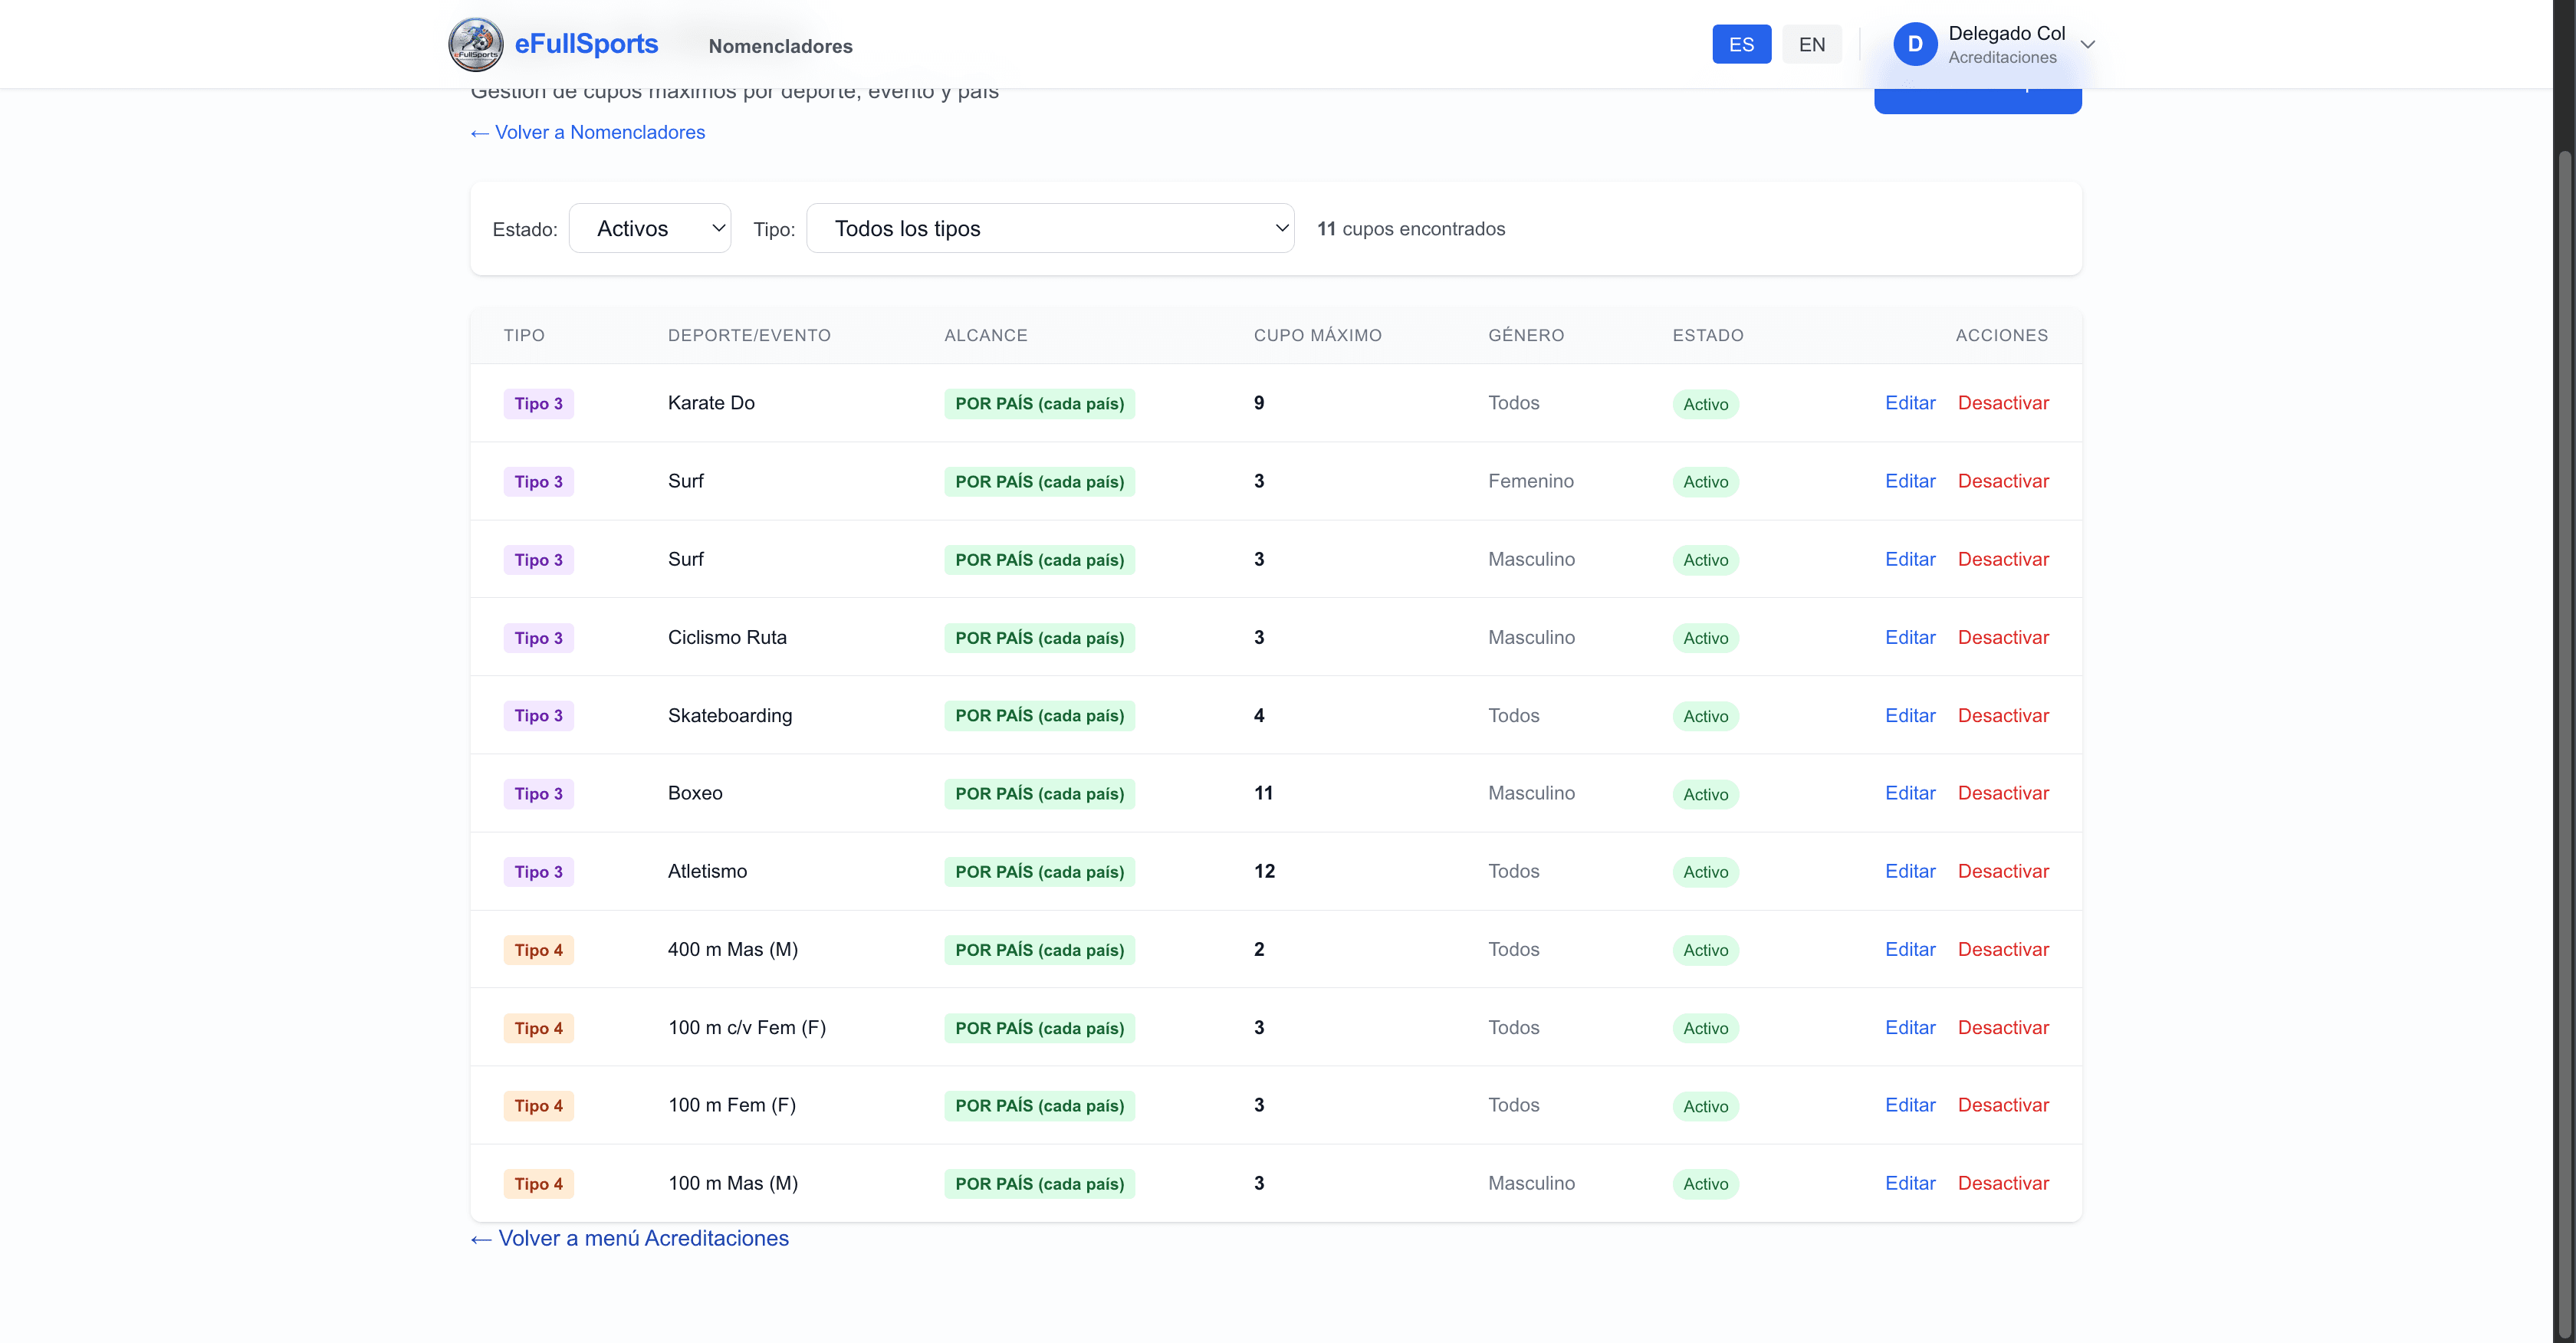Deactivate the Boxeo quota

[x=2003, y=793]
